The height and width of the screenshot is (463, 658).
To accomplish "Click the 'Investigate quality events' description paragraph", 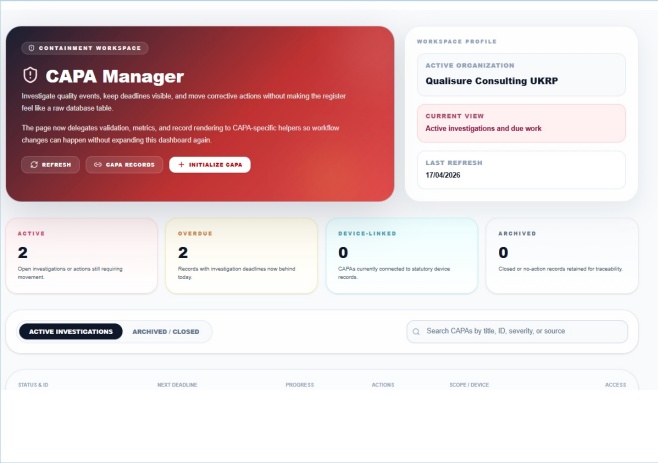I will (184, 102).
